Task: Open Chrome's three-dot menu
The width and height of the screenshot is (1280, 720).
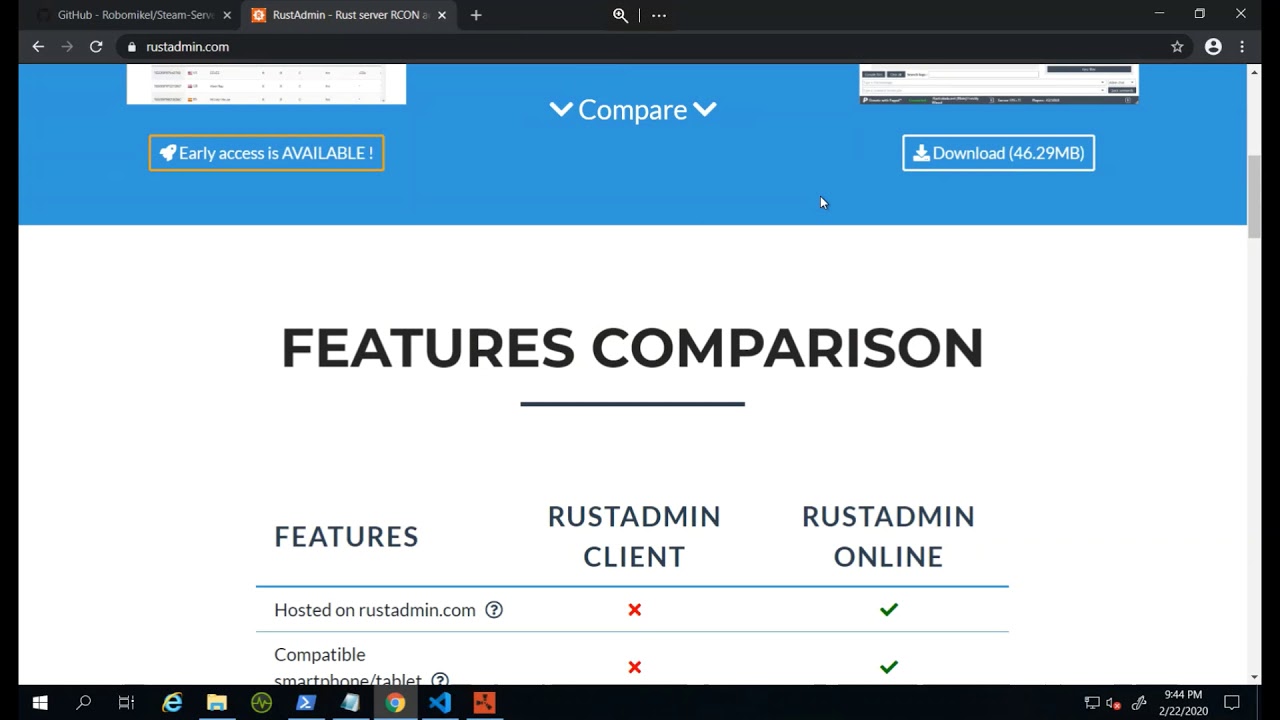Action: (x=1242, y=46)
